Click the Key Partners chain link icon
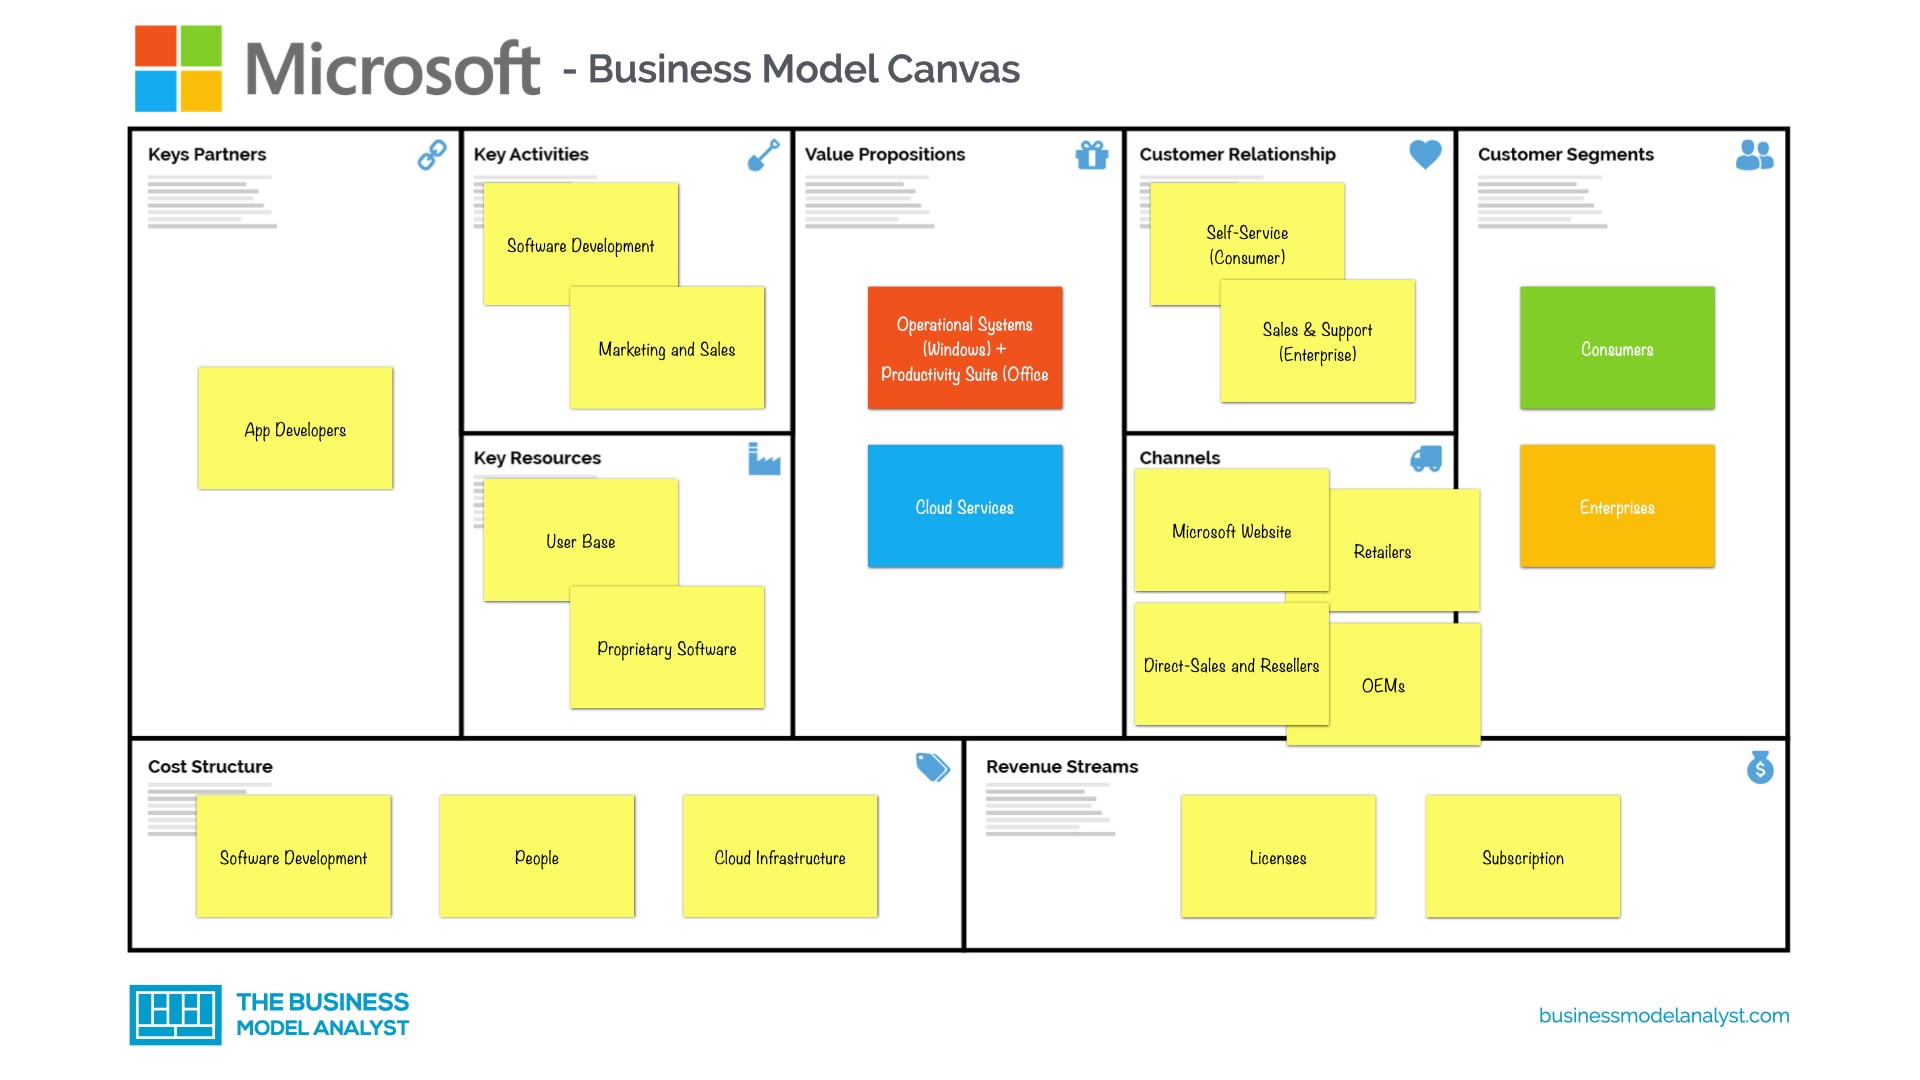Viewport: 1920px width, 1080px height. [430, 157]
